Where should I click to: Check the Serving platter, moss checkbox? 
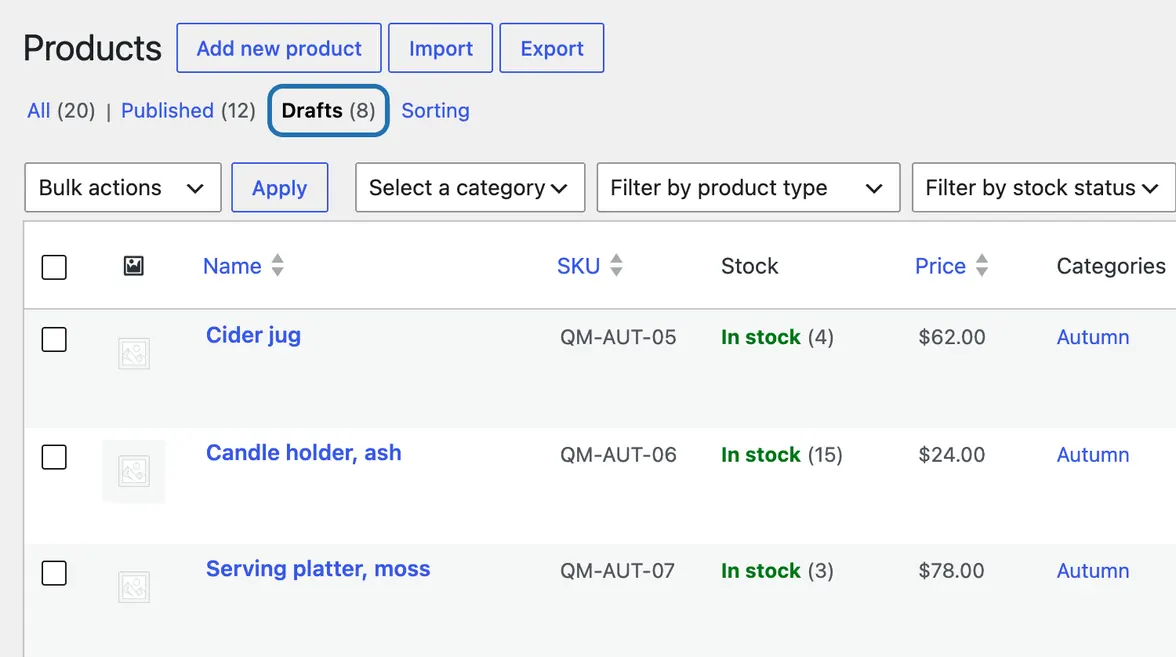click(x=54, y=573)
